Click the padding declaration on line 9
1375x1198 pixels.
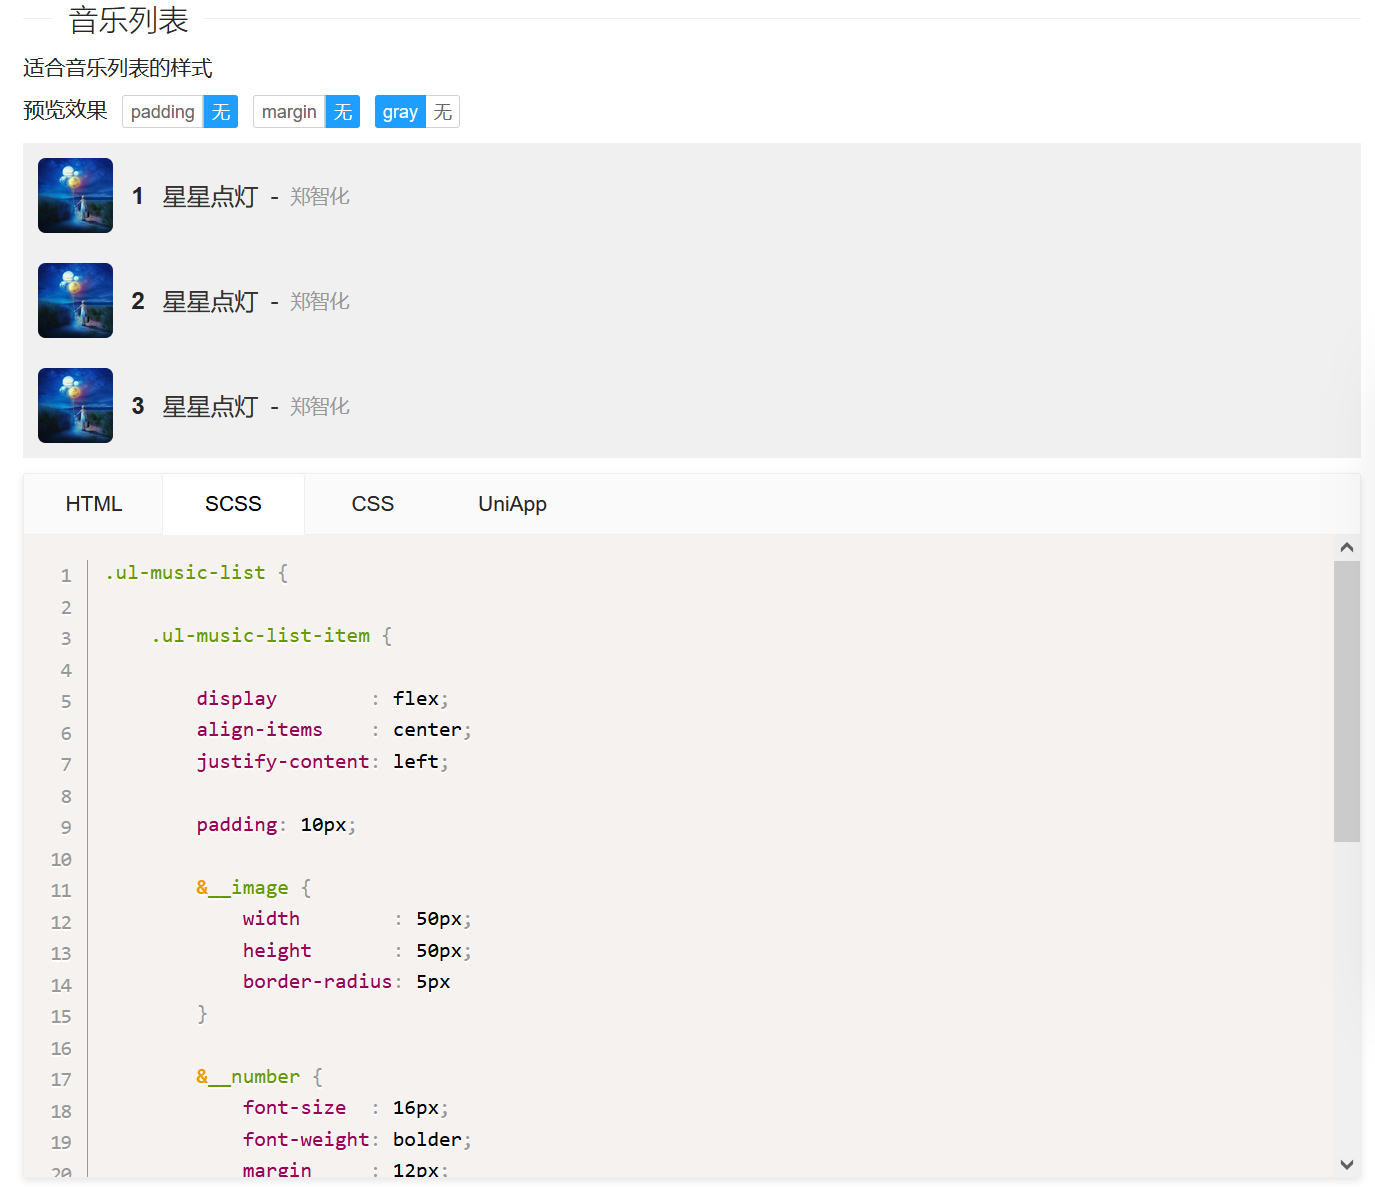click(x=276, y=825)
